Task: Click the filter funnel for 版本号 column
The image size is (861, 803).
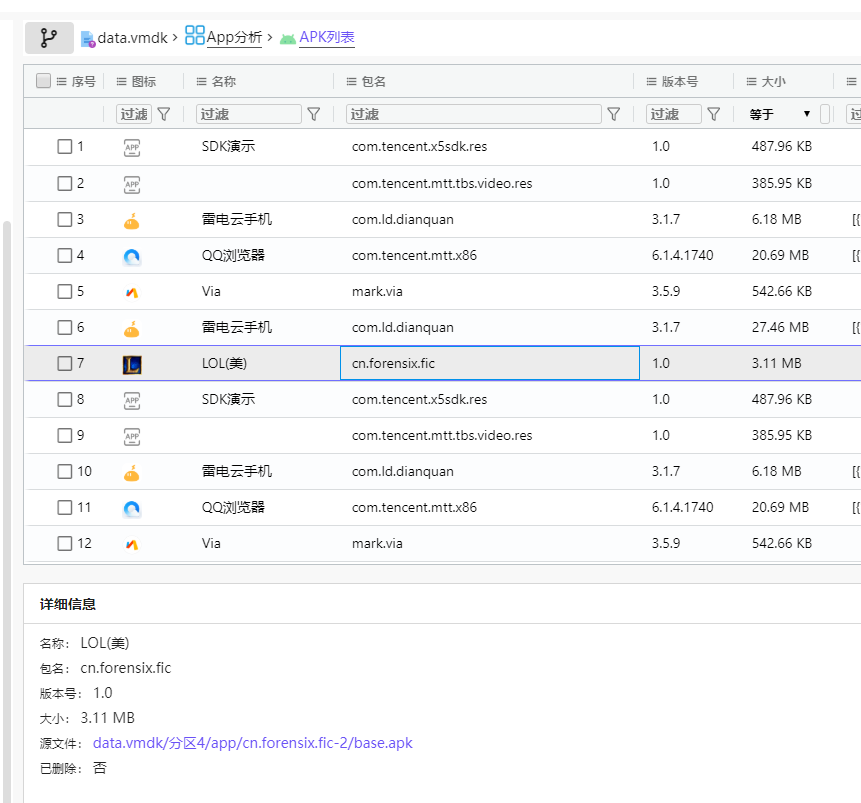Action: tap(713, 114)
